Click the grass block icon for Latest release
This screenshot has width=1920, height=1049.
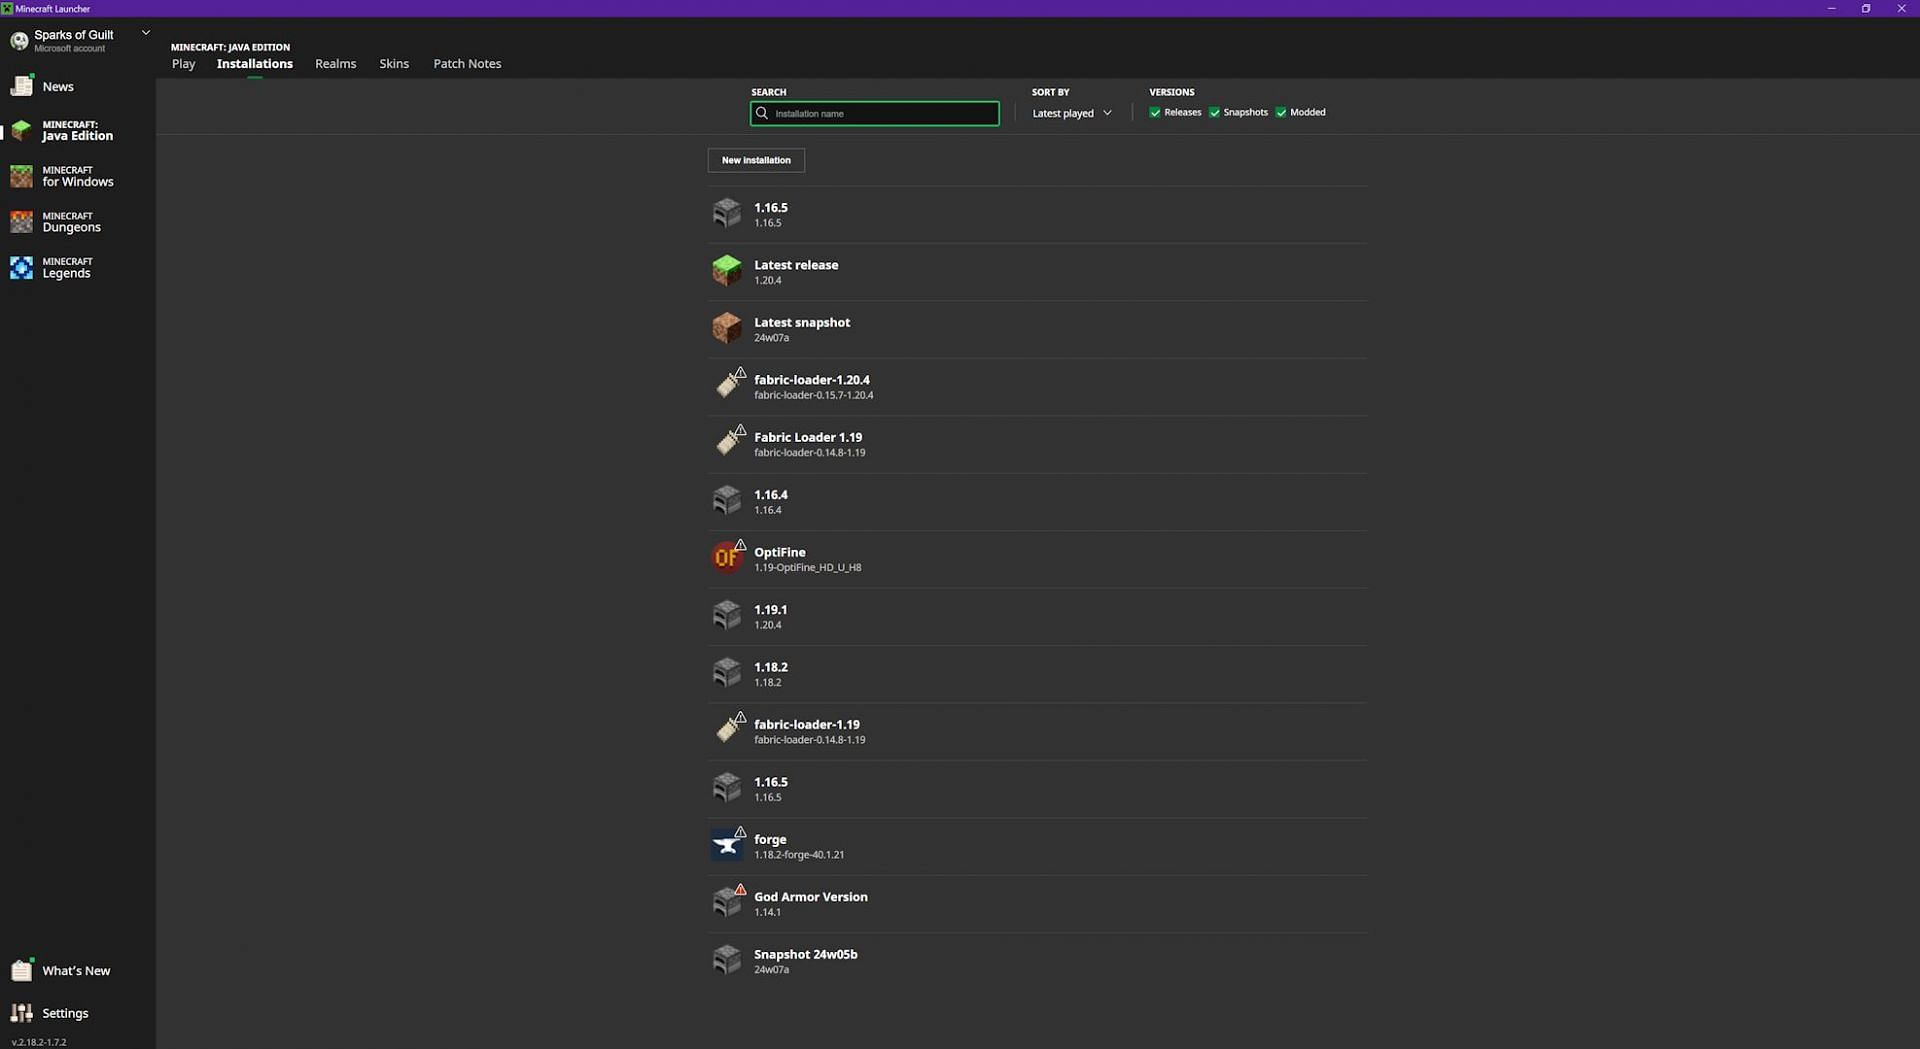tap(727, 271)
